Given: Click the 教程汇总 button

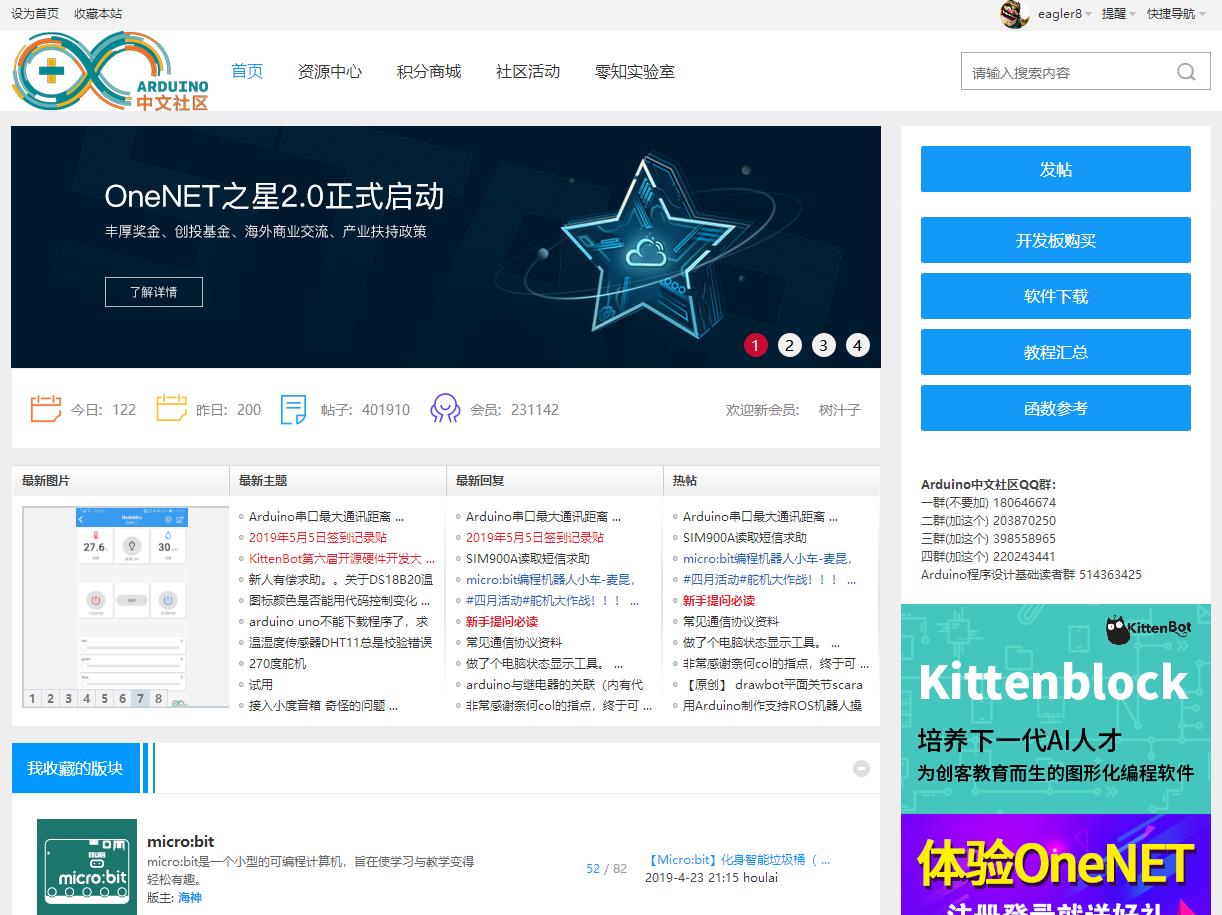Looking at the screenshot, I should point(1056,352).
